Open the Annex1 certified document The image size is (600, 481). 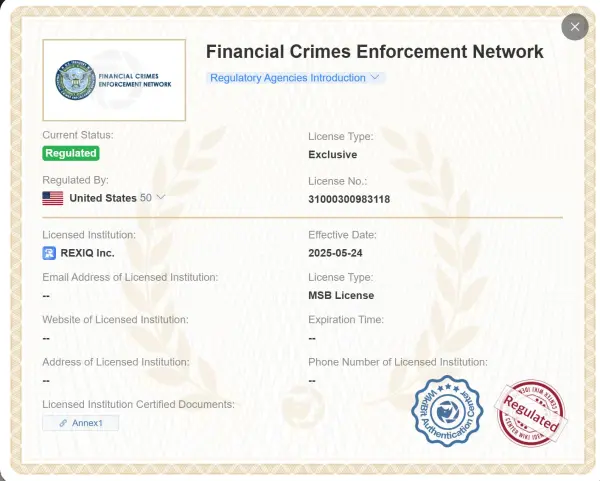(x=81, y=423)
